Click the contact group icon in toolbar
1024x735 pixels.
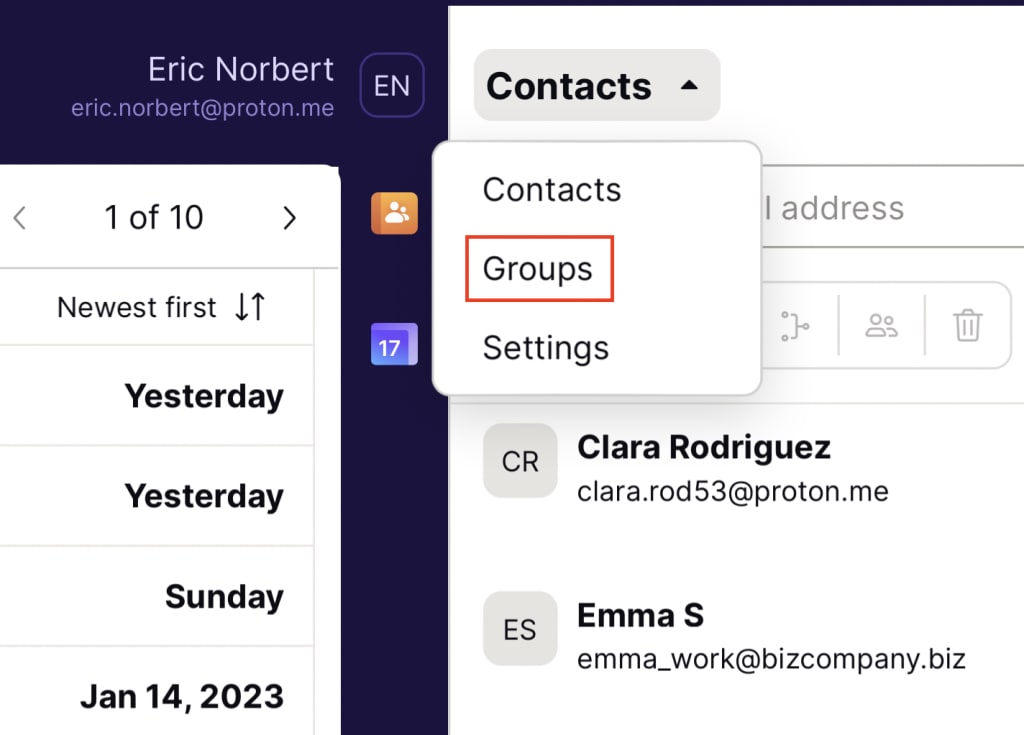click(x=882, y=325)
